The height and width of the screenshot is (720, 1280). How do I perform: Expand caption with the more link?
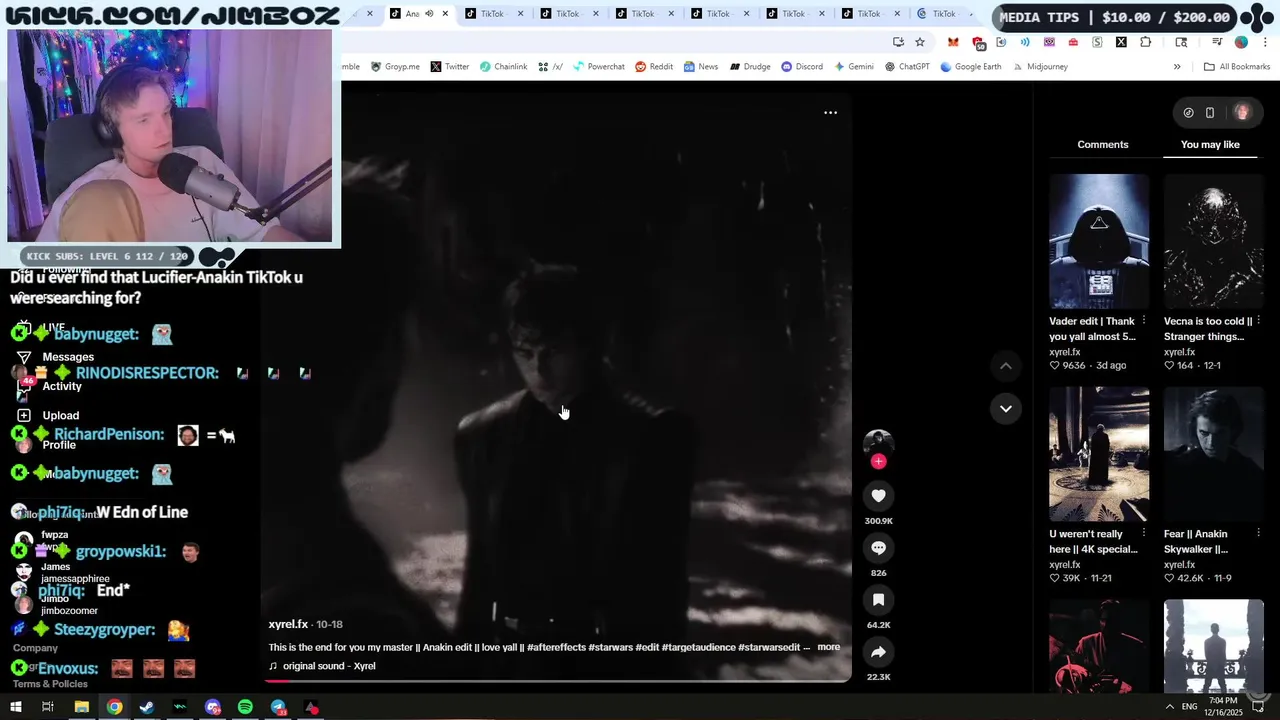pyautogui.click(x=828, y=647)
